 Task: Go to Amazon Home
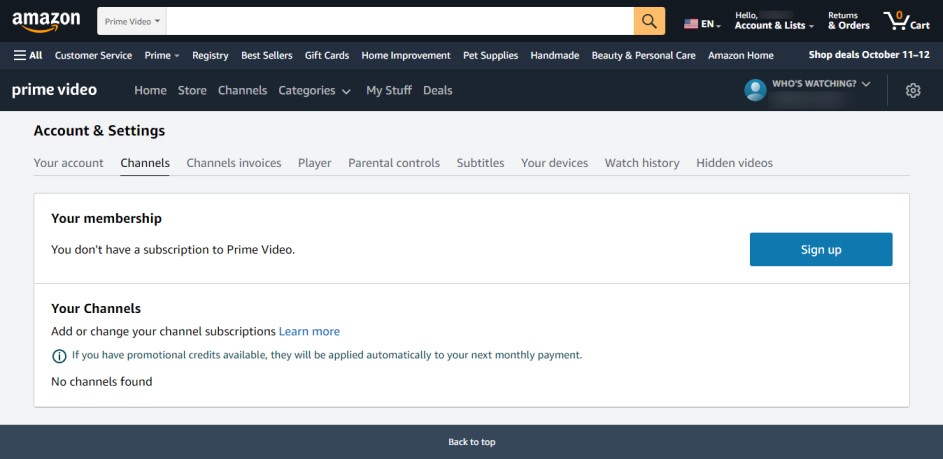tap(741, 55)
